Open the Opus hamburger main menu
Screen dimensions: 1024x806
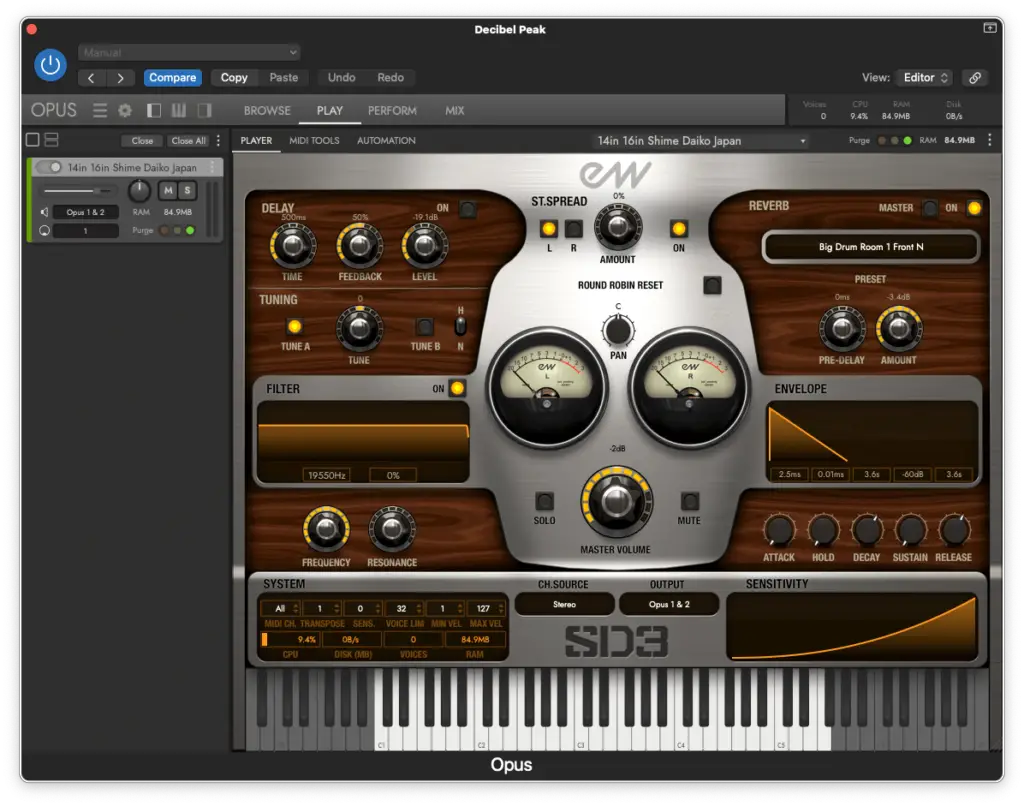point(100,110)
